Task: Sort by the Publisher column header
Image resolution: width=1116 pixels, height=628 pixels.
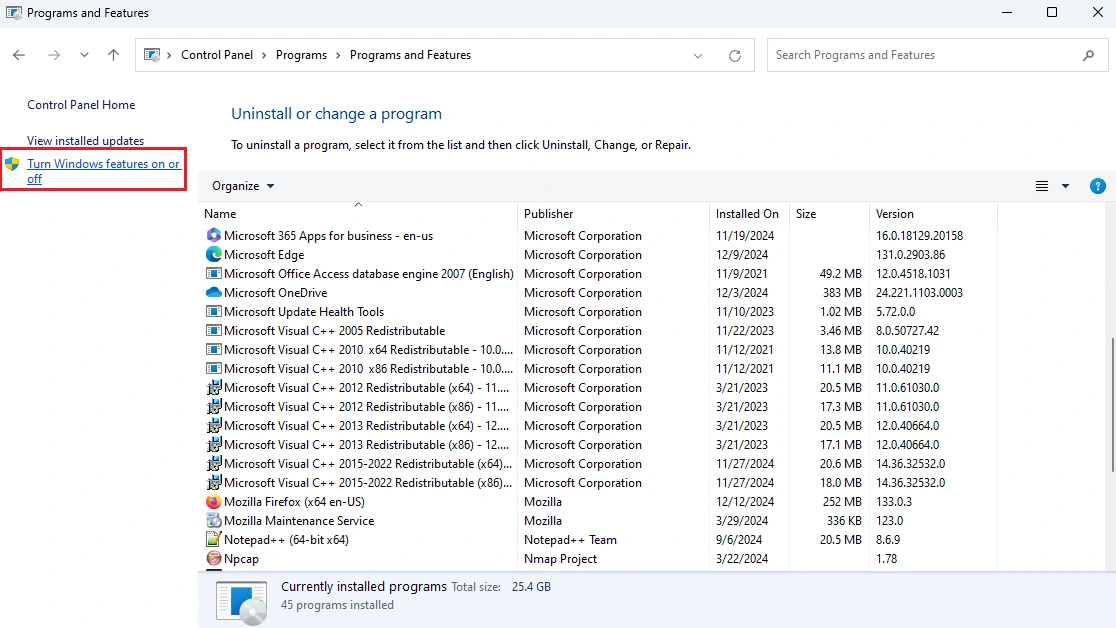Action: (614, 214)
